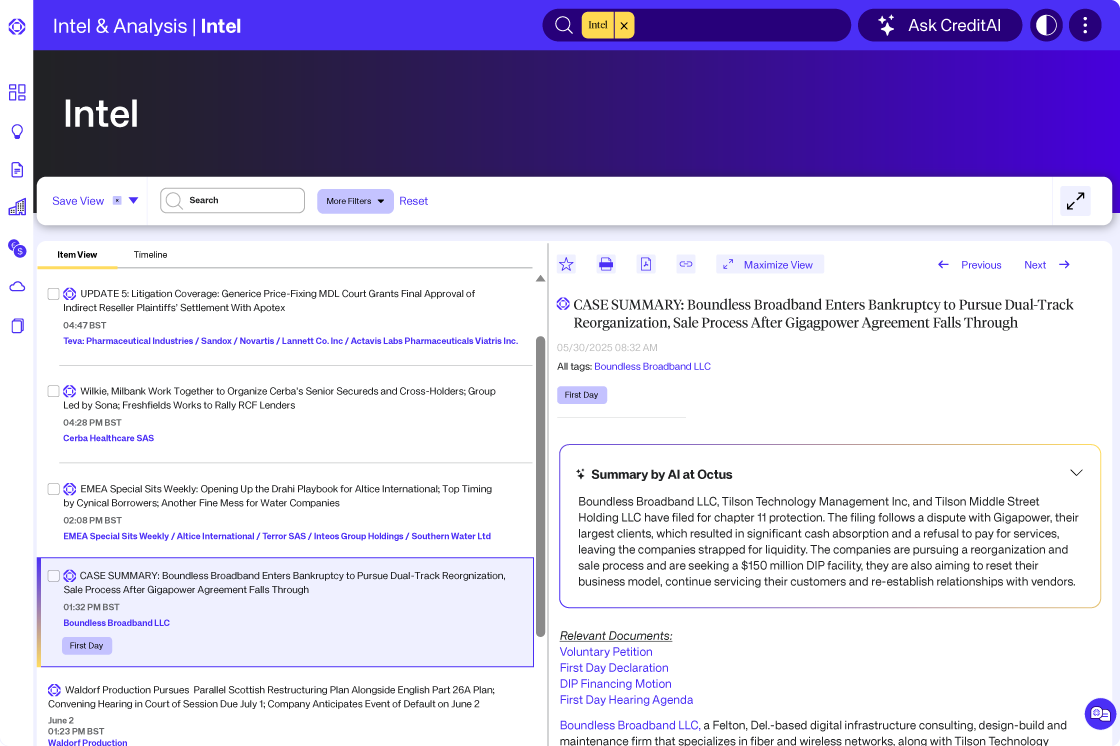Click the Ask CreditAI button

tap(939, 25)
